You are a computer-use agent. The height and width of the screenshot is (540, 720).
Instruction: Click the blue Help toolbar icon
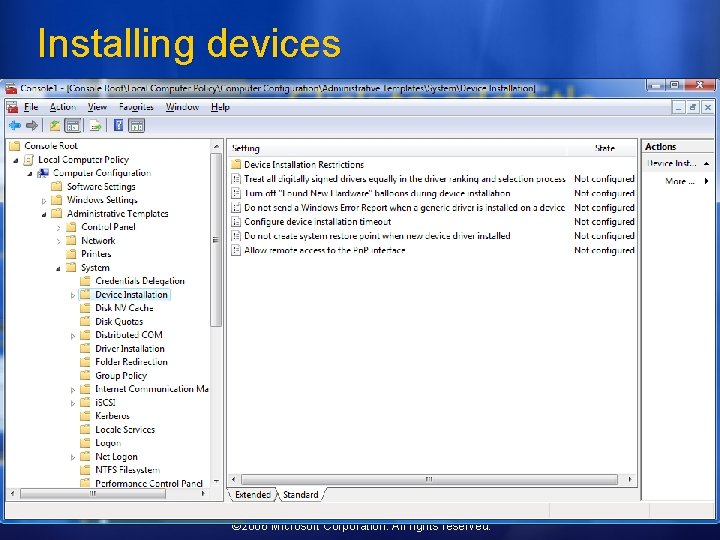click(118, 125)
